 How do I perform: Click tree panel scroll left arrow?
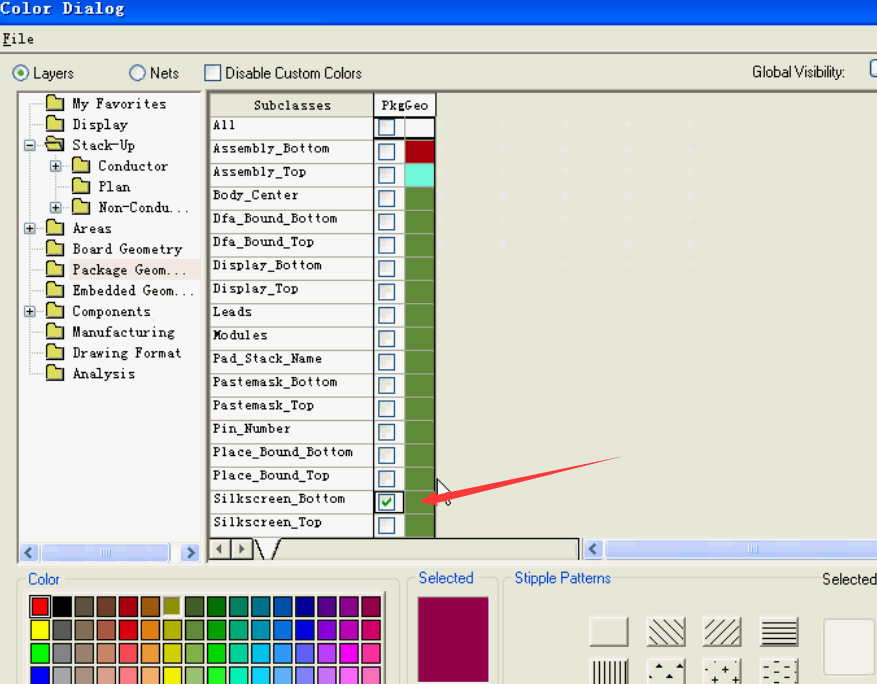tap(29, 553)
